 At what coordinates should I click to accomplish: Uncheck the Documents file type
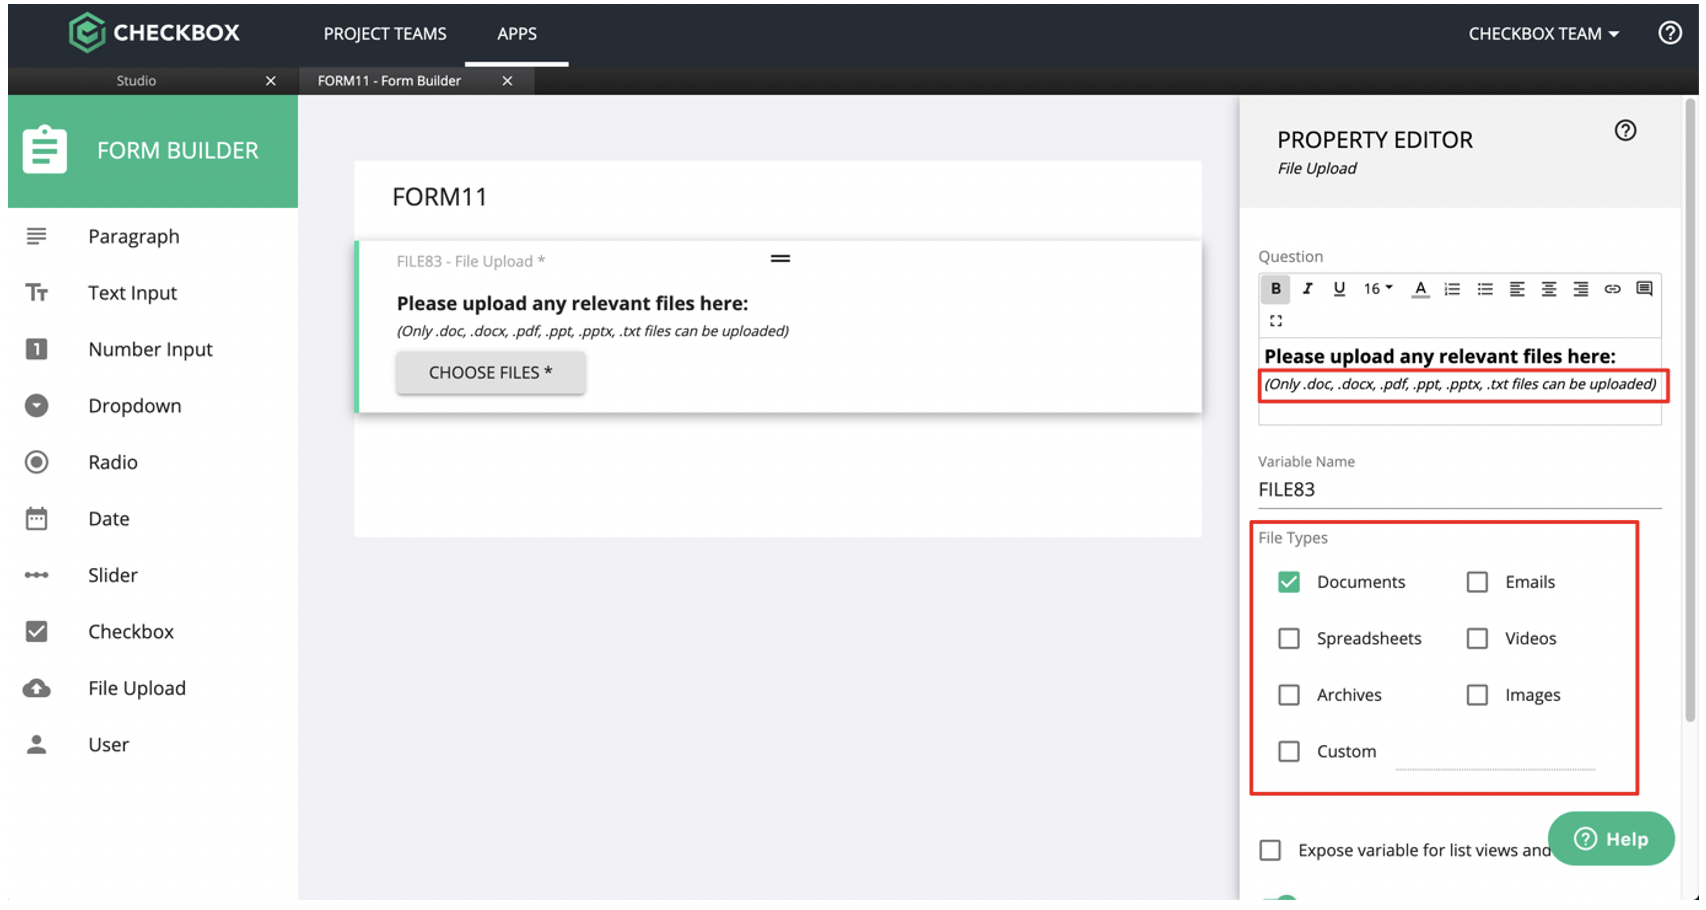click(x=1289, y=582)
